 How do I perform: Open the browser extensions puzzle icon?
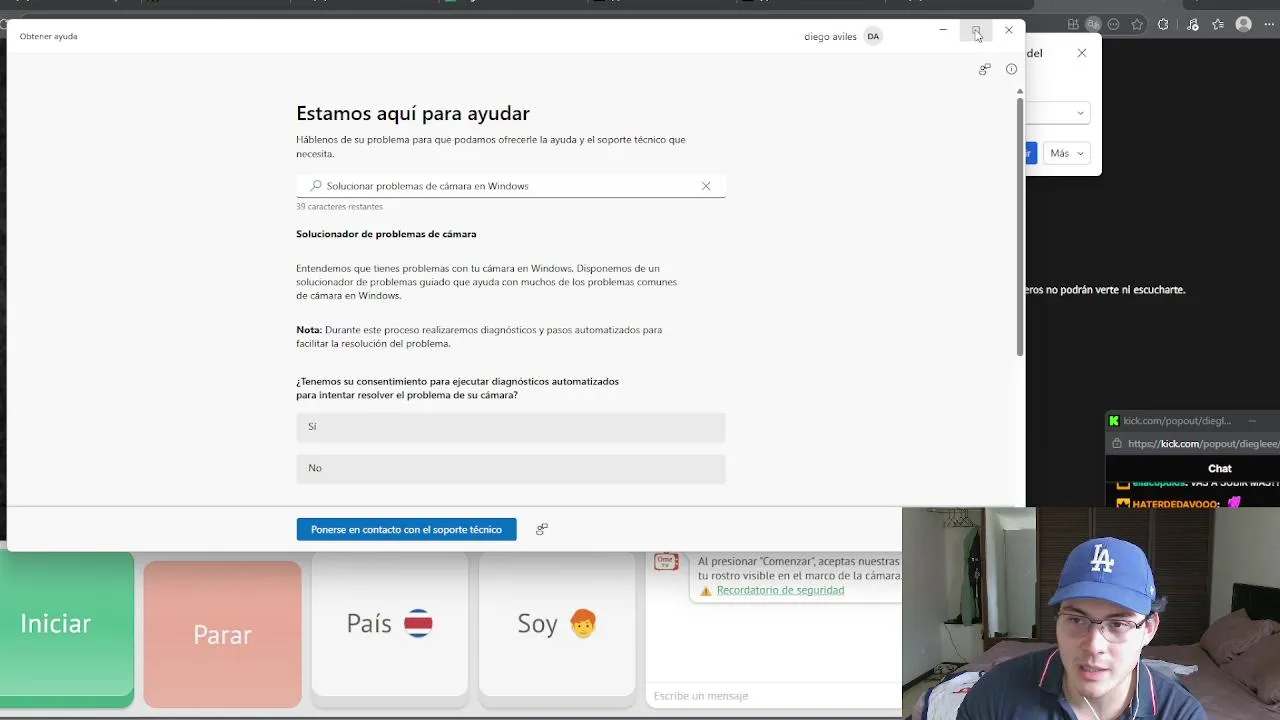1163,24
